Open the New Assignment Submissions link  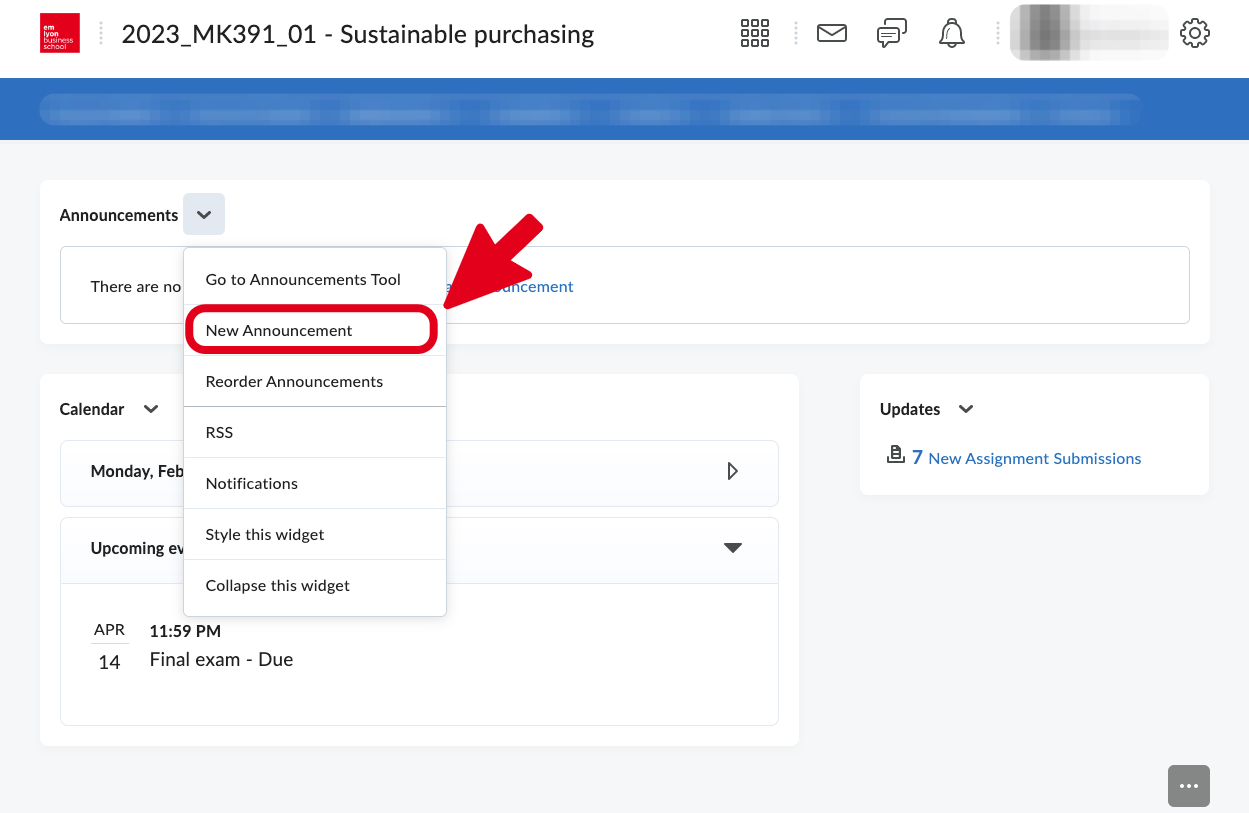coord(1034,458)
